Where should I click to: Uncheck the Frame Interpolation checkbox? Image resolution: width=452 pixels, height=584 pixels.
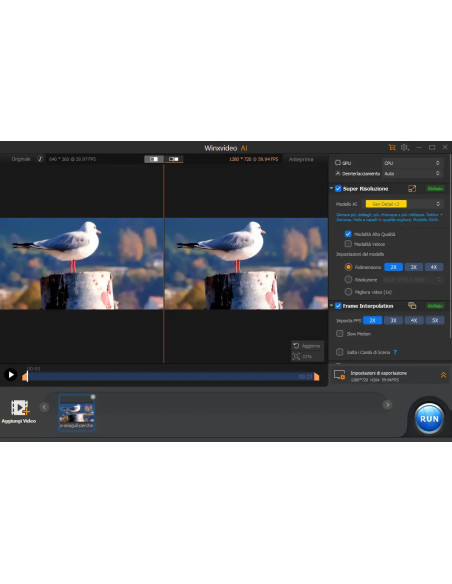coord(338,306)
